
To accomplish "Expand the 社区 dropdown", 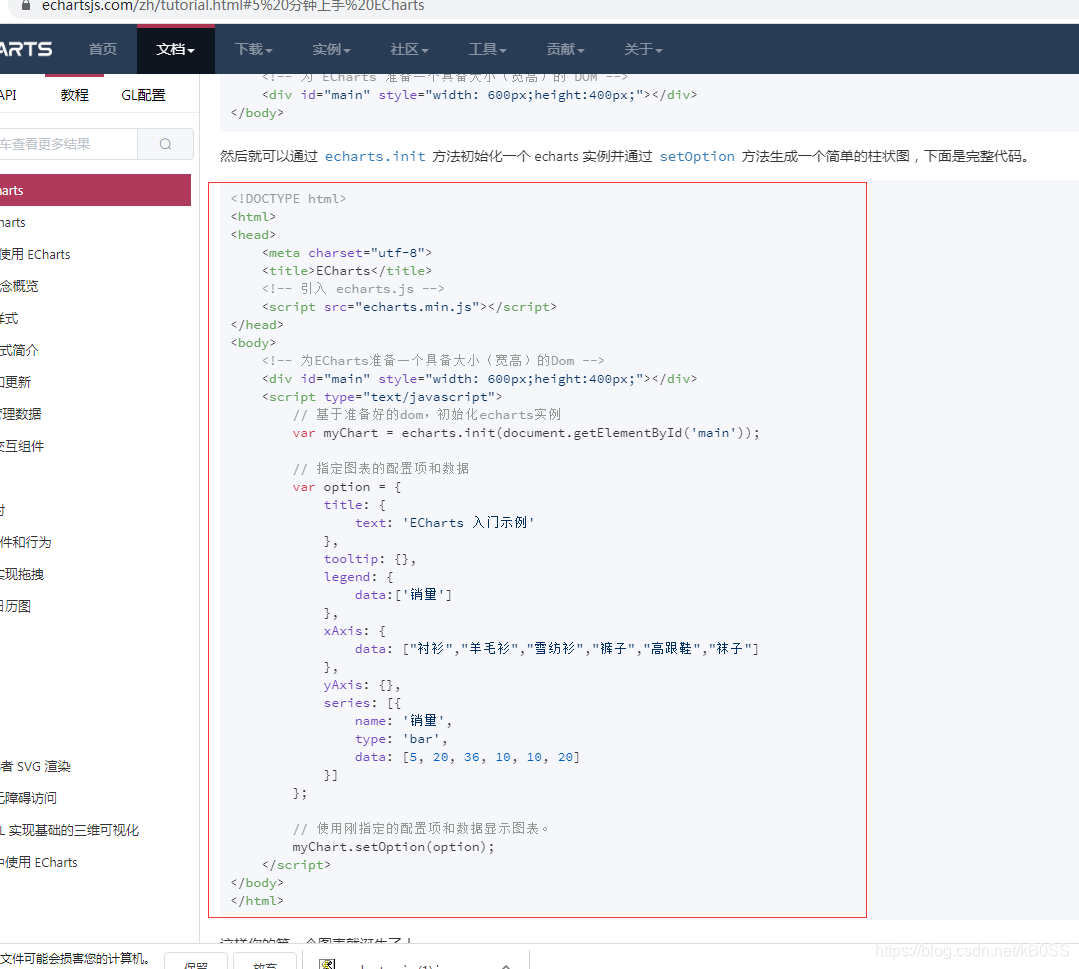I will (408, 48).
